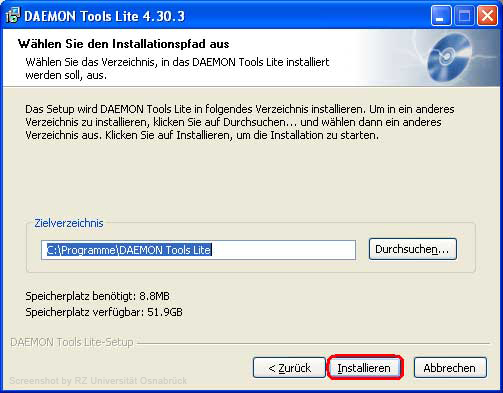Click the Zielverzeichnis path input field
This screenshot has width=503, height=393.
pos(198,250)
